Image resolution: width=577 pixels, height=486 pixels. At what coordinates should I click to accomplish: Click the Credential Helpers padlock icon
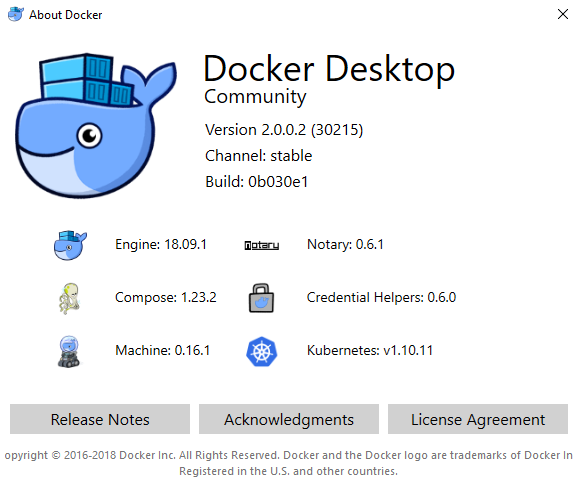click(x=261, y=298)
